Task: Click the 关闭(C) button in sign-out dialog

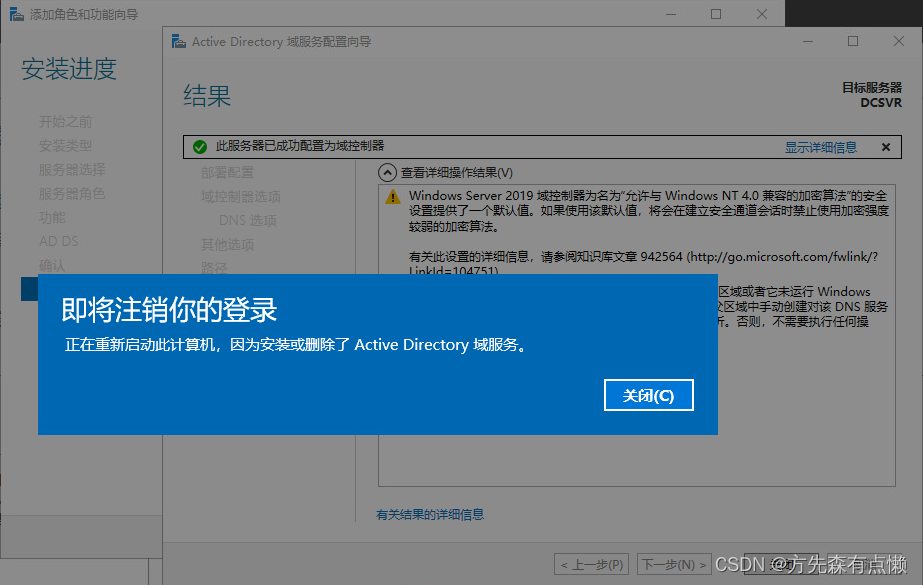Action: [x=648, y=395]
